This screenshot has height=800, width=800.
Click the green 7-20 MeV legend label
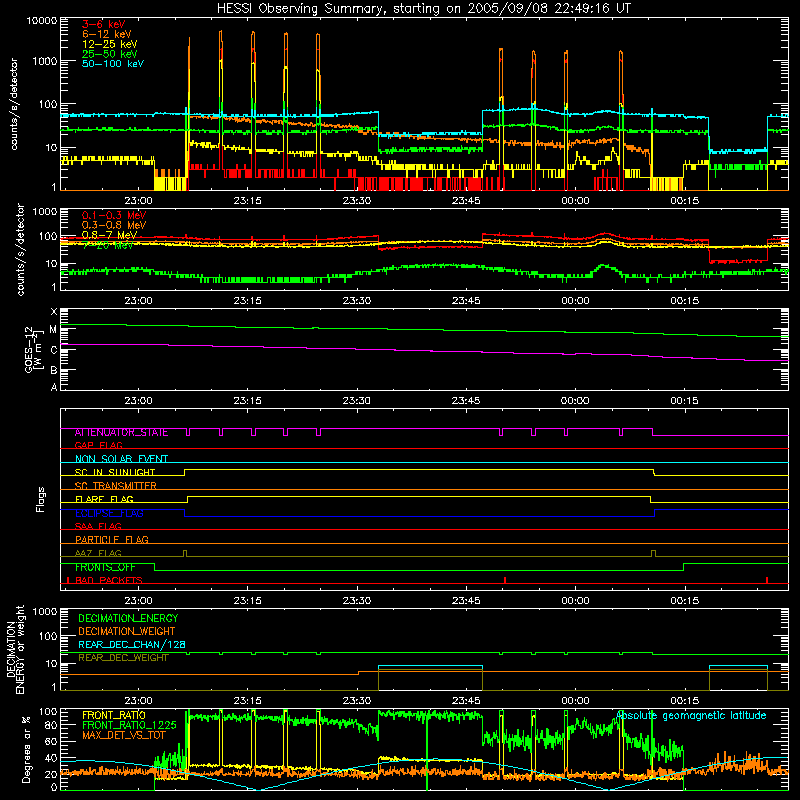pos(108,245)
